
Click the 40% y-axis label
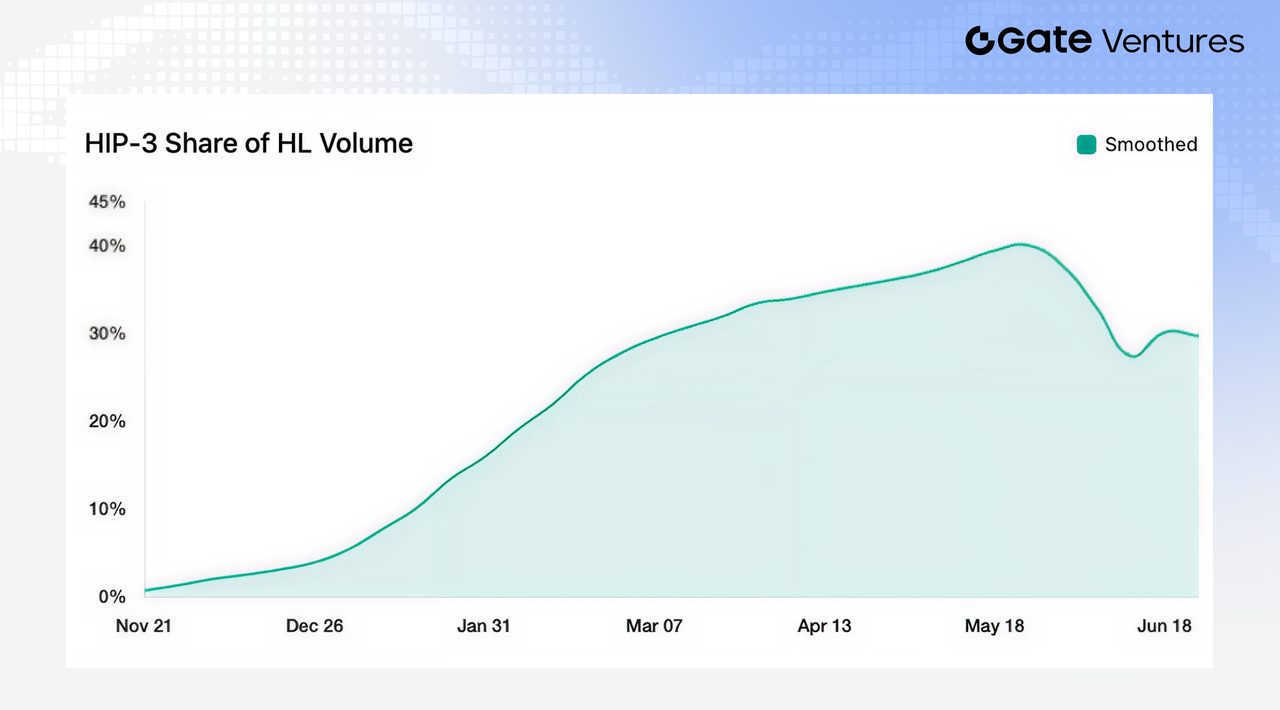pos(107,246)
